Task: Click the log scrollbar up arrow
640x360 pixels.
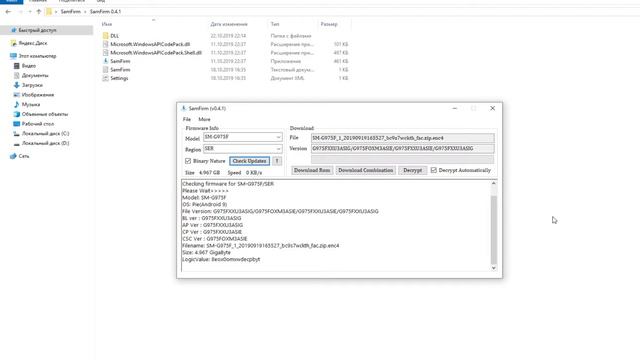Action: click(x=493, y=184)
